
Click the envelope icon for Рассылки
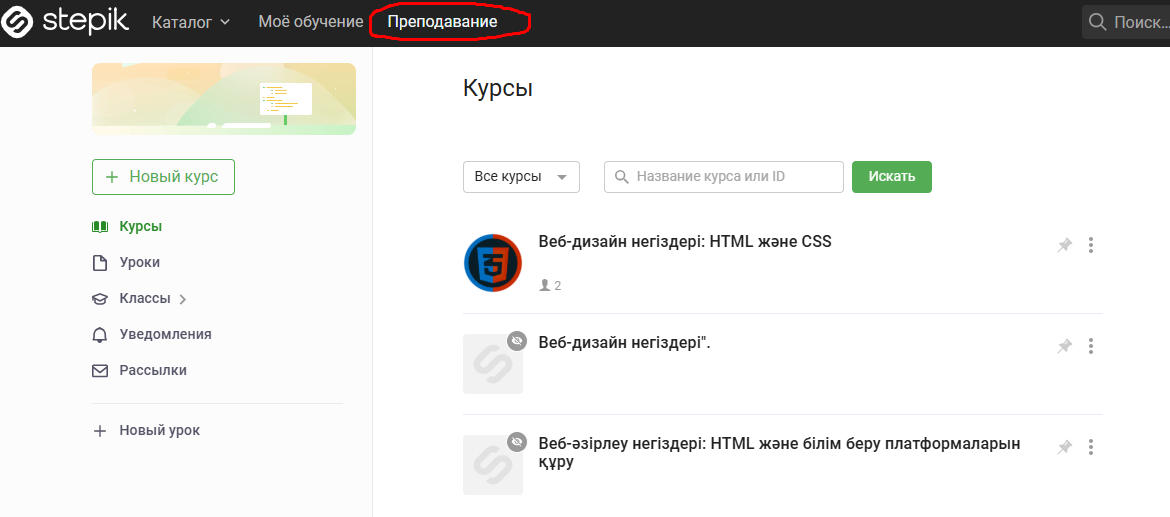coord(99,370)
